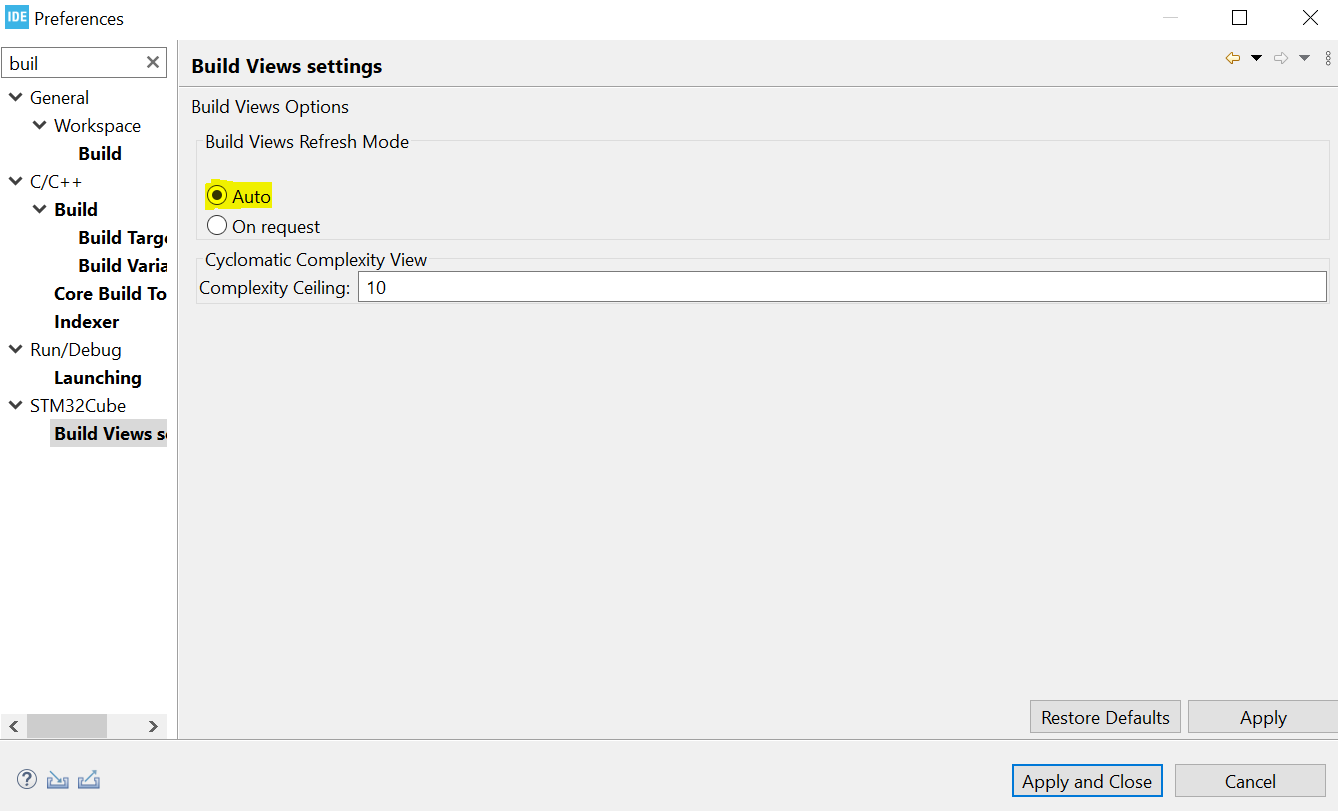The image size is (1338, 811).
Task: Open Launching under Run/Debug
Action: (x=97, y=377)
